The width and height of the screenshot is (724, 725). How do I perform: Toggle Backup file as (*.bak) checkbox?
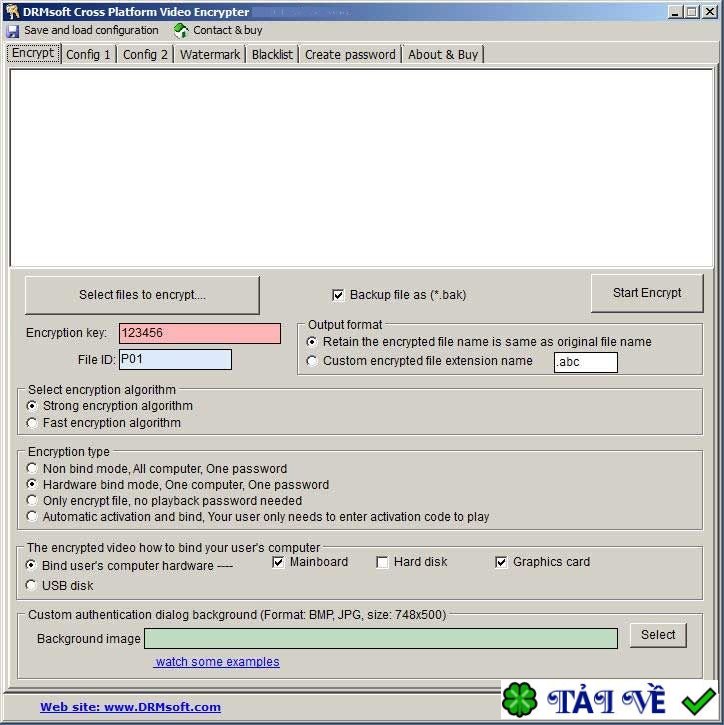pos(338,295)
